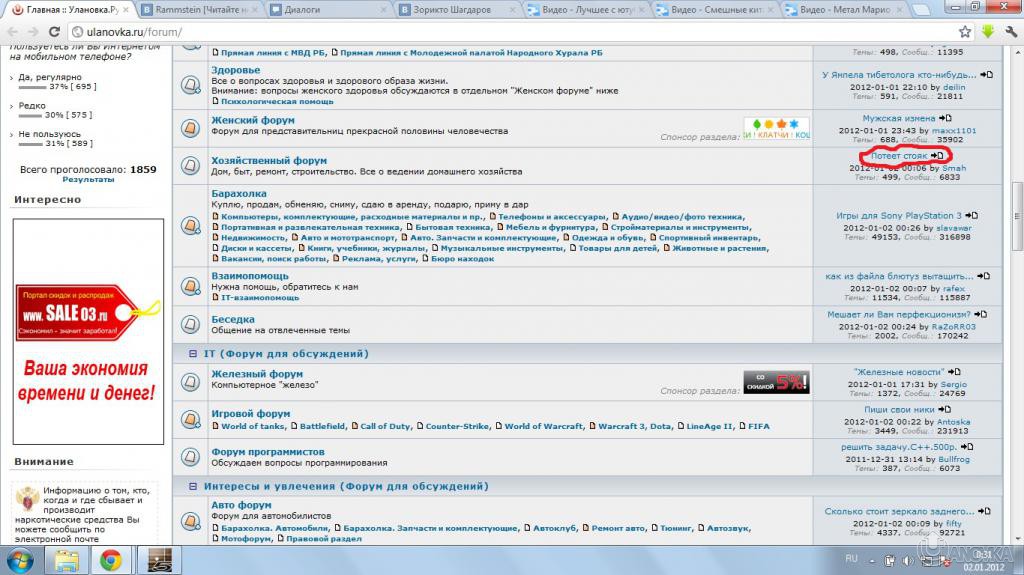Click the forum status icon next to Беседка
Viewport: 1024px width, 575px height.
pyautogui.click(x=190, y=324)
